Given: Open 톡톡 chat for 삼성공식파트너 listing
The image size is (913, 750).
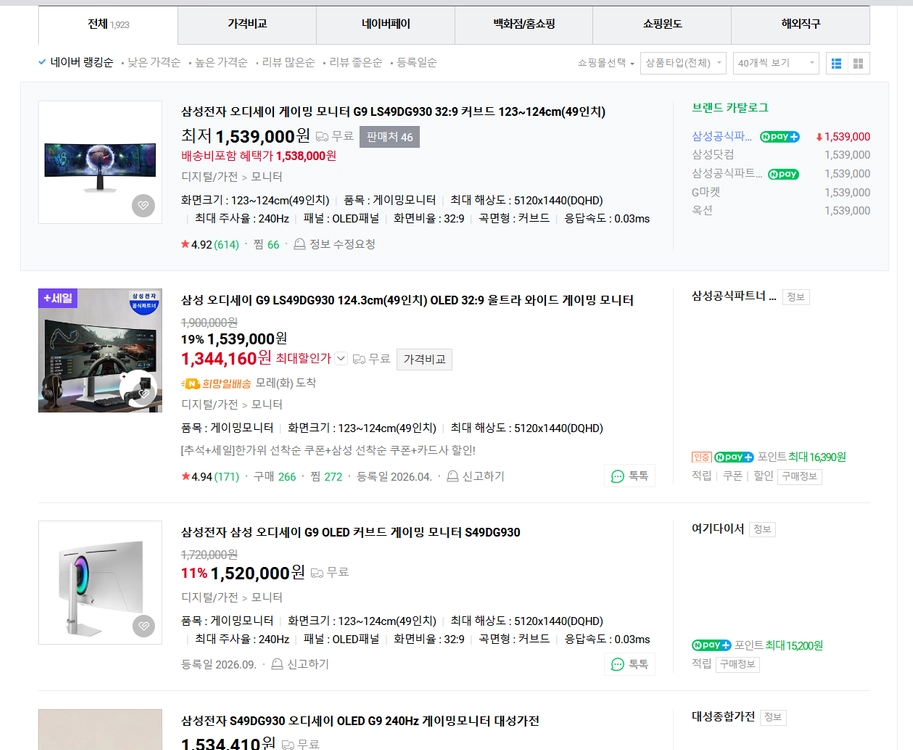Looking at the screenshot, I should (629, 476).
